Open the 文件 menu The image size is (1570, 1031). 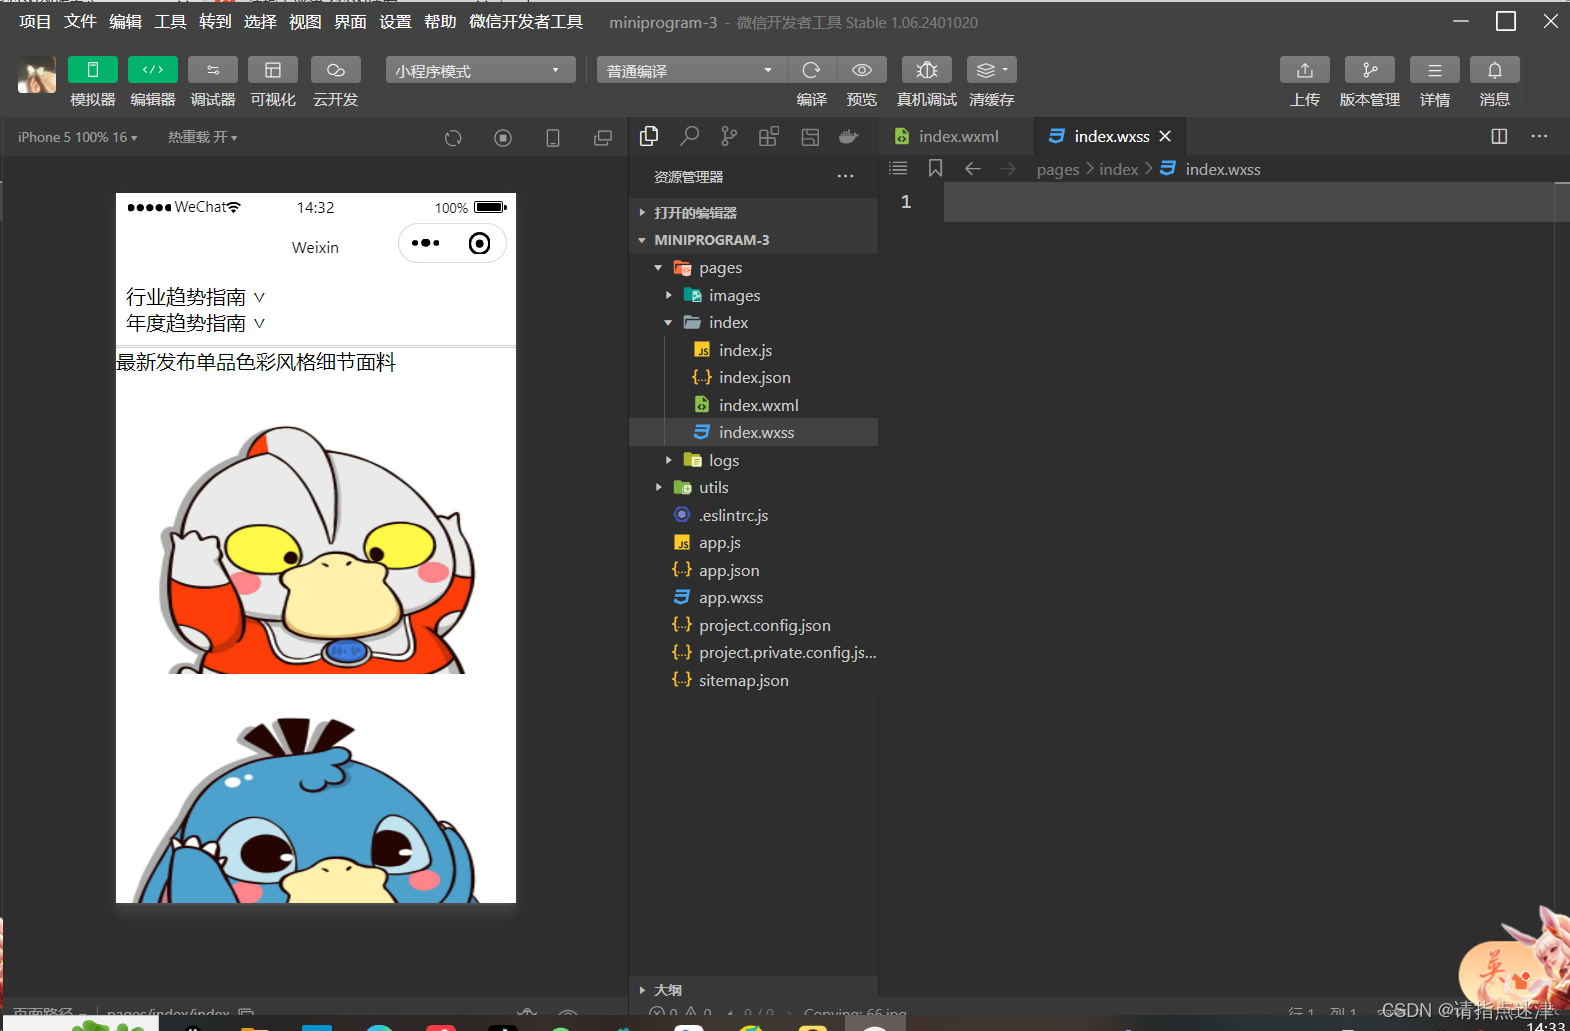[x=80, y=21]
